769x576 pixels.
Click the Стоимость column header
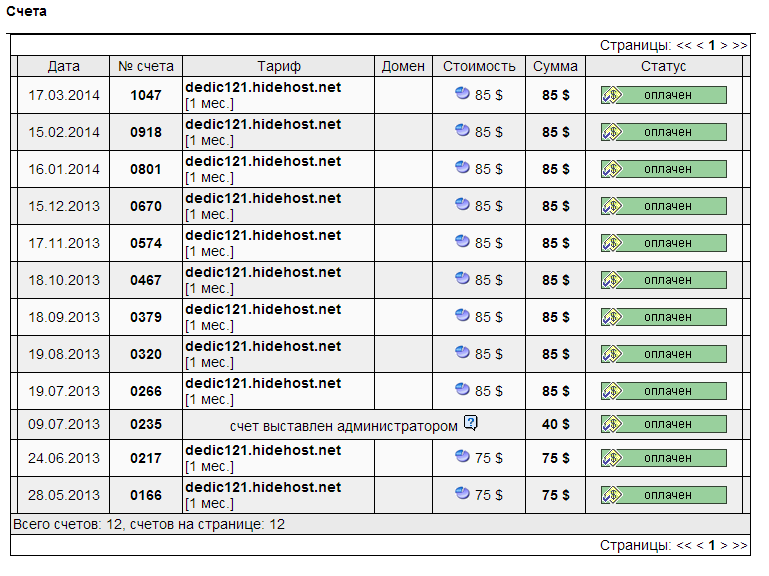[479, 66]
